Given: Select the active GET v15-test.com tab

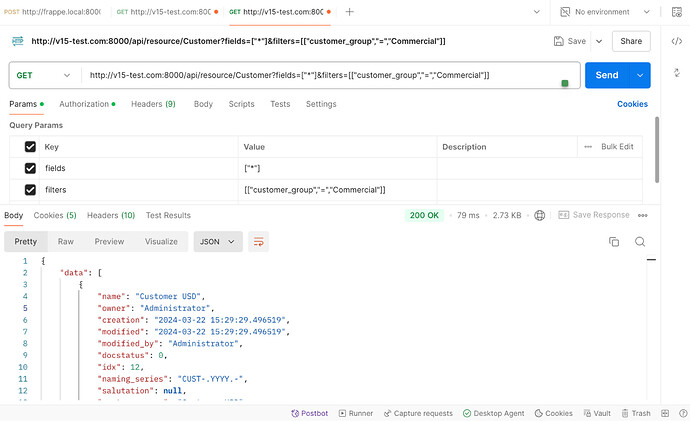Looking at the screenshot, I should [280, 12].
